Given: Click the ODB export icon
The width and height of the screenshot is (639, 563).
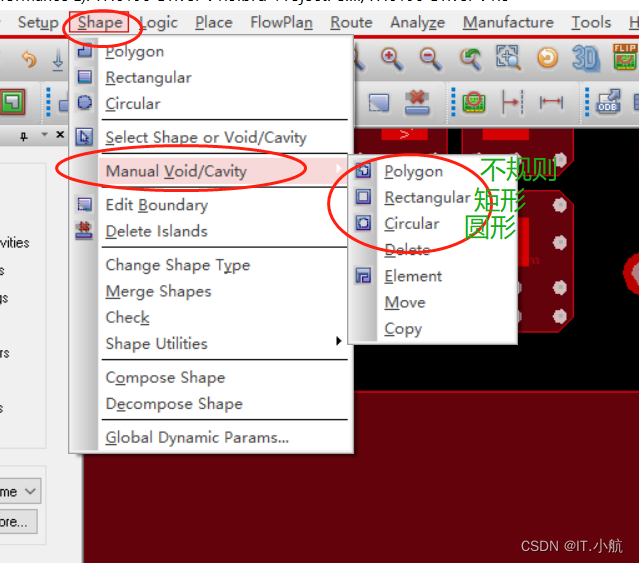Looking at the screenshot, I should [608, 101].
